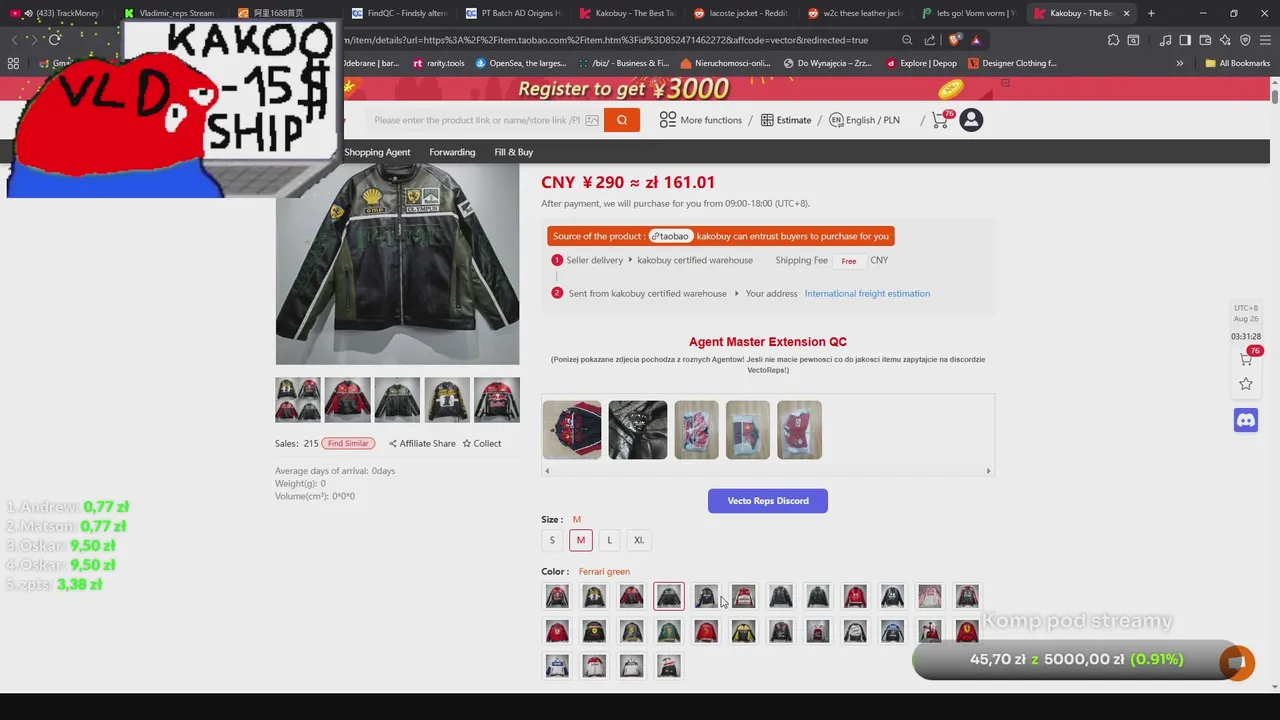The width and height of the screenshot is (1280, 720).
Task: Select the last color variant in bottom row
Action: (669, 666)
